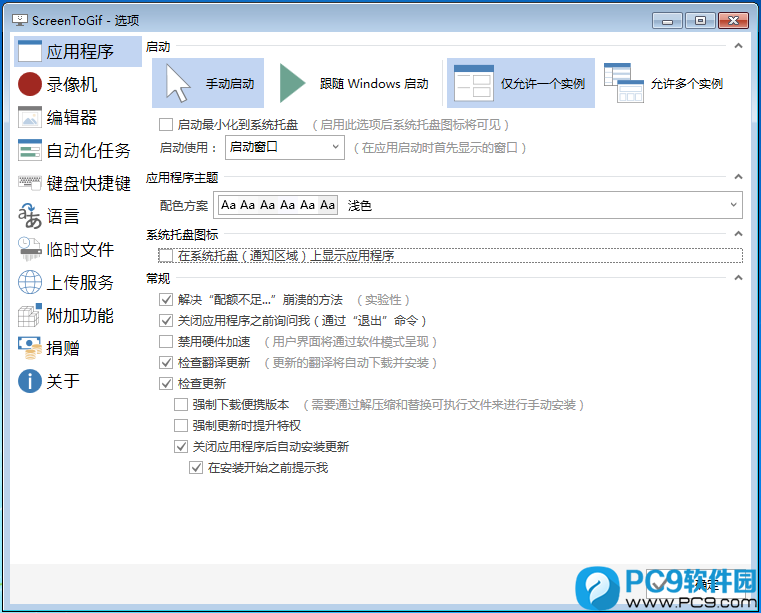The width and height of the screenshot is (761, 613).
Task: Switch to the 编辑器 tab label
Action: pyautogui.click(x=72, y=117)
